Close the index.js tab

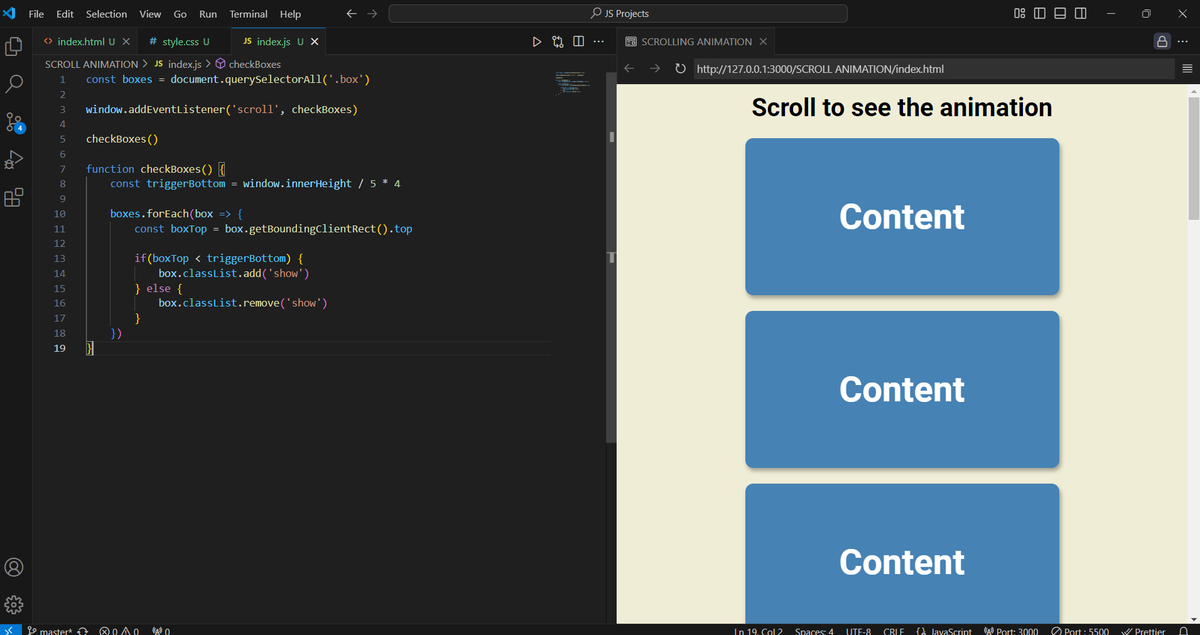pyautogui.click(x=315, y=42)
